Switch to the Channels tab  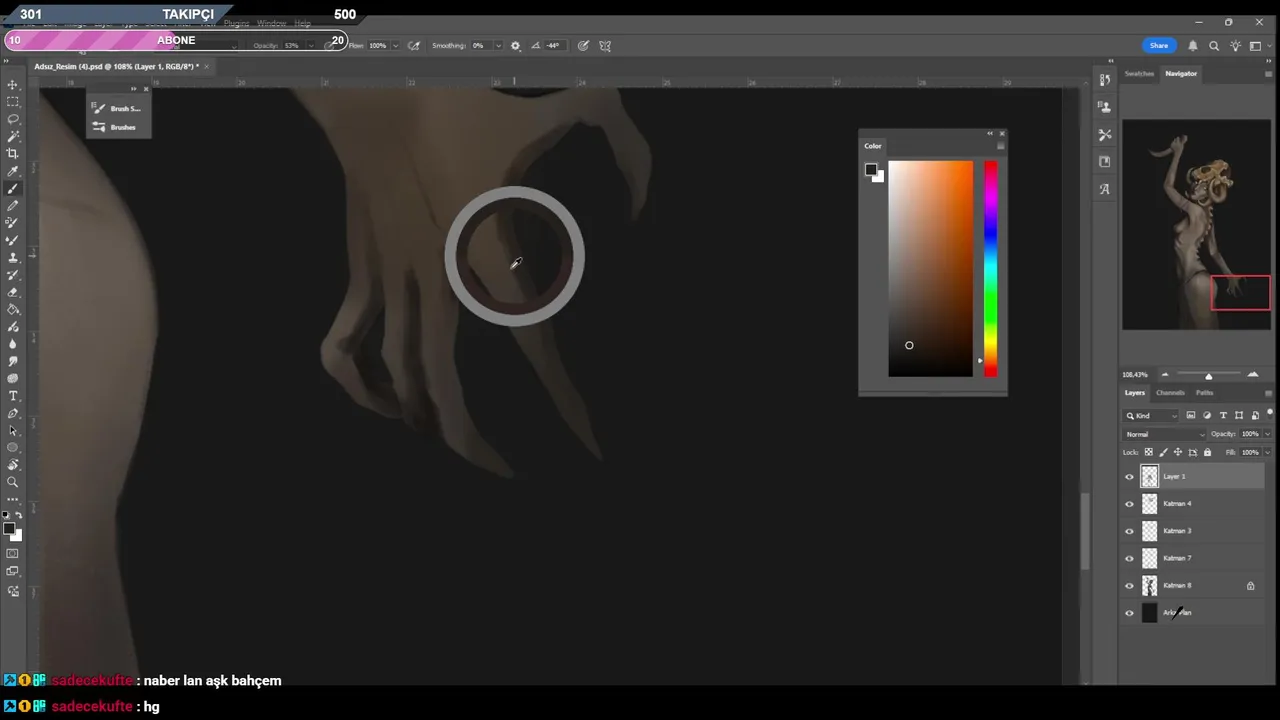[1170, 392]
